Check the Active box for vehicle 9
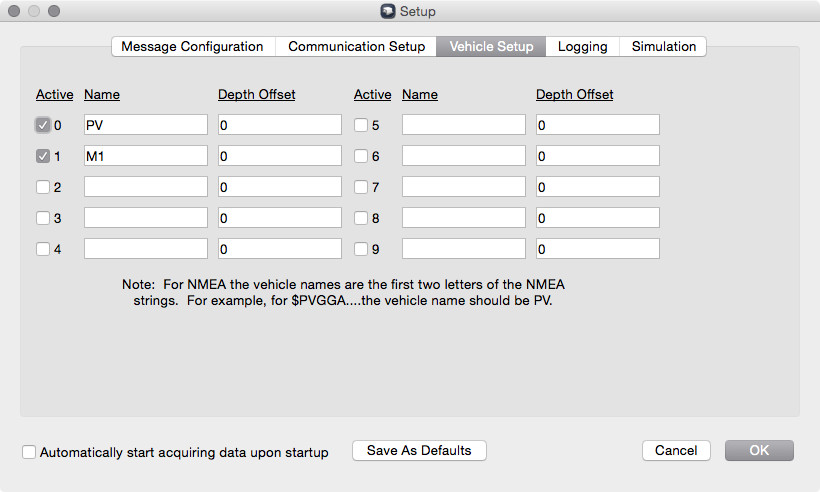The width and height of the screenshot is (820, 492). (361, 249)
